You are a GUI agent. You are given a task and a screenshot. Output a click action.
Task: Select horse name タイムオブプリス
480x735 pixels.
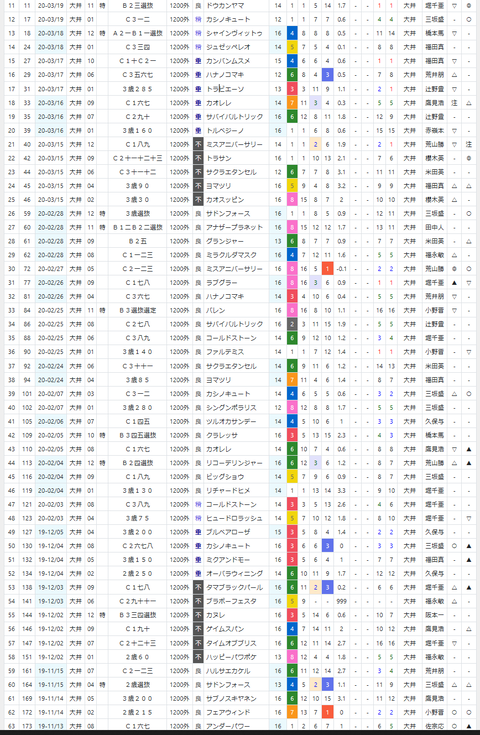[232, 643]
